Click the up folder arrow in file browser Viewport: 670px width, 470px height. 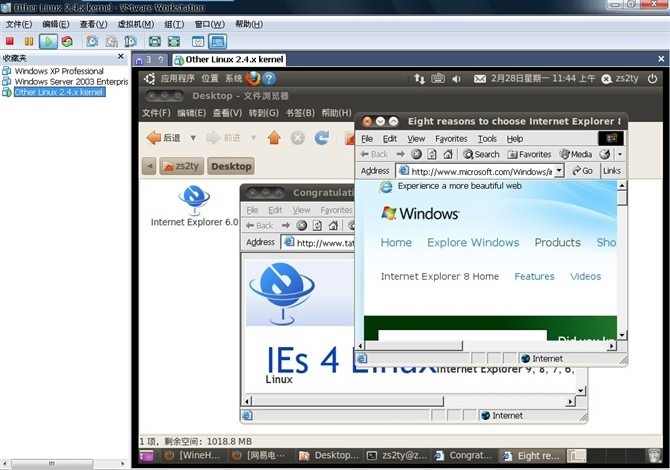[x=274, y=138]
